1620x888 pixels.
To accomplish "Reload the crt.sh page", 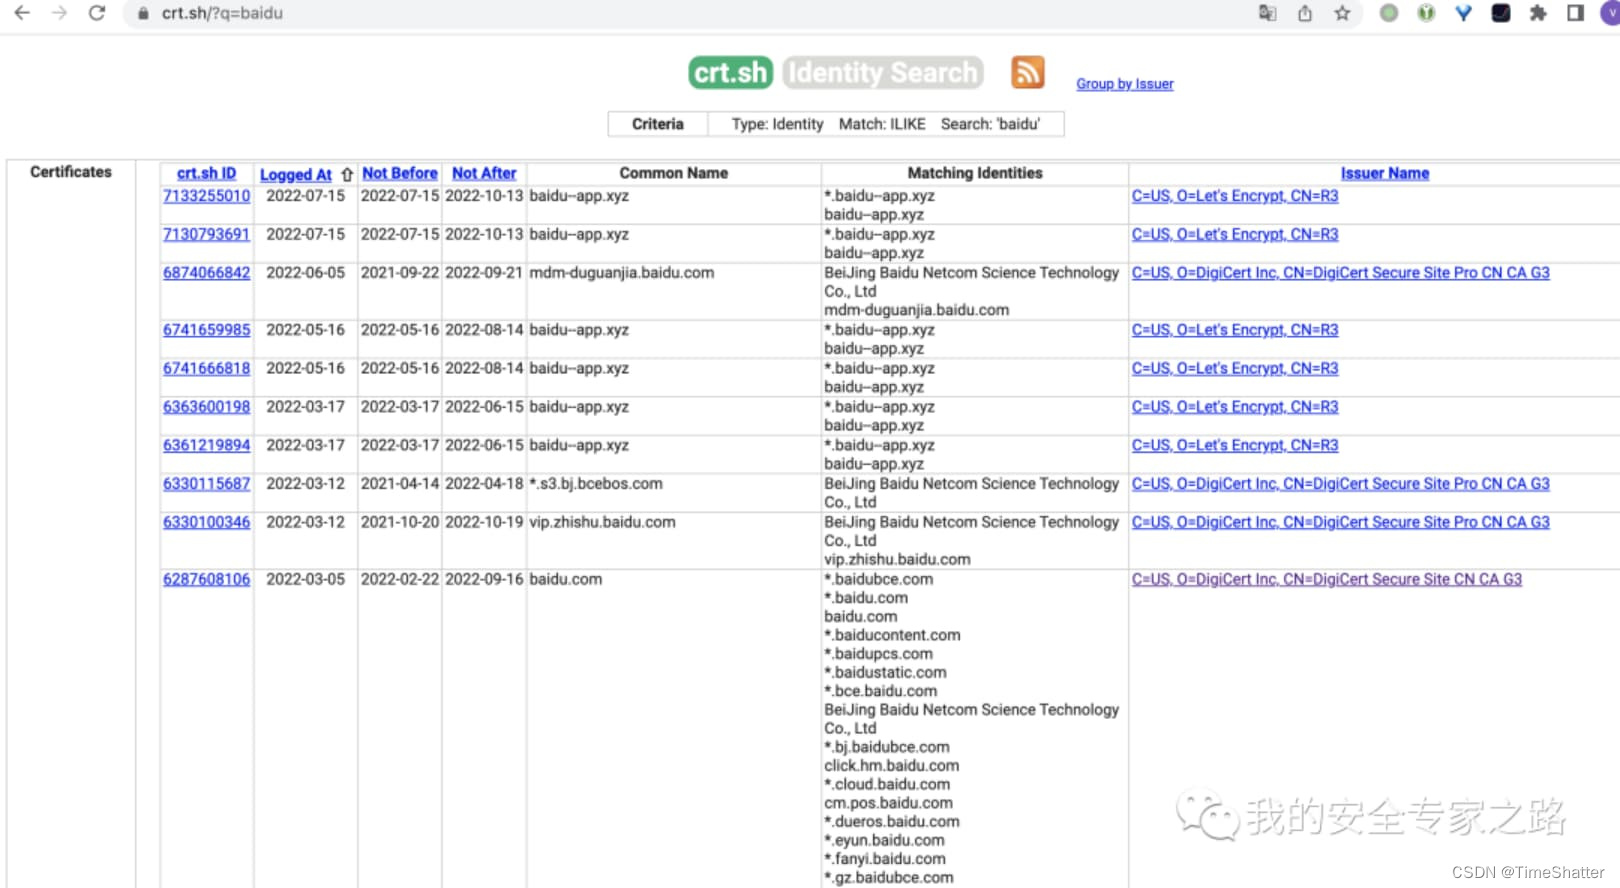I will click(97, 13).
